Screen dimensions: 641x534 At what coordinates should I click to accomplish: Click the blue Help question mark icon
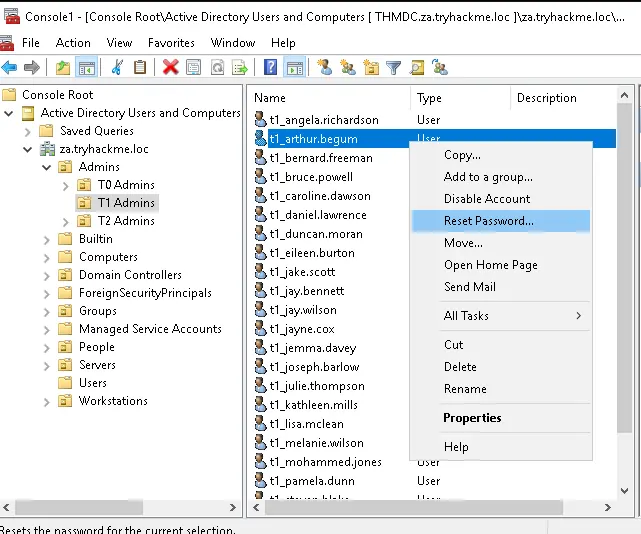point(270,67)
